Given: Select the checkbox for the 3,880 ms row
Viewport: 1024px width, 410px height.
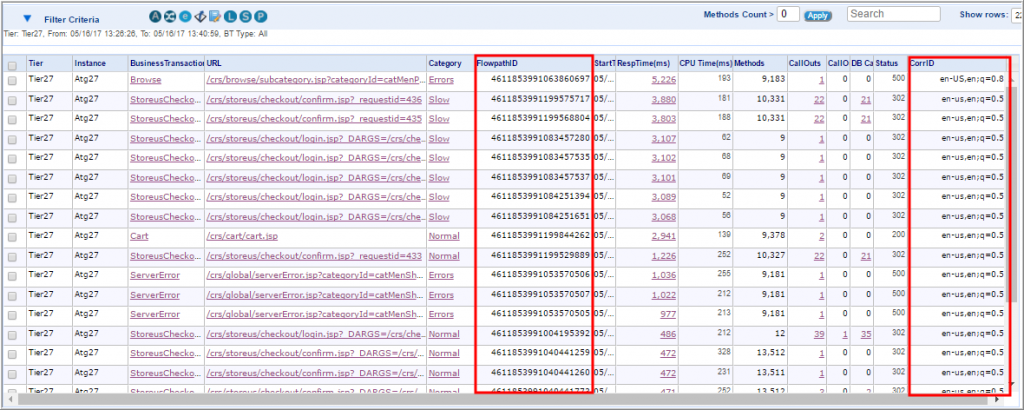Looking at the screenshot, I should point(12,101).
